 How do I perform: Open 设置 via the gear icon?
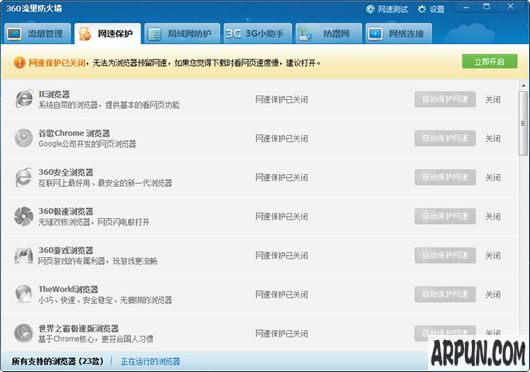[421, 9]
